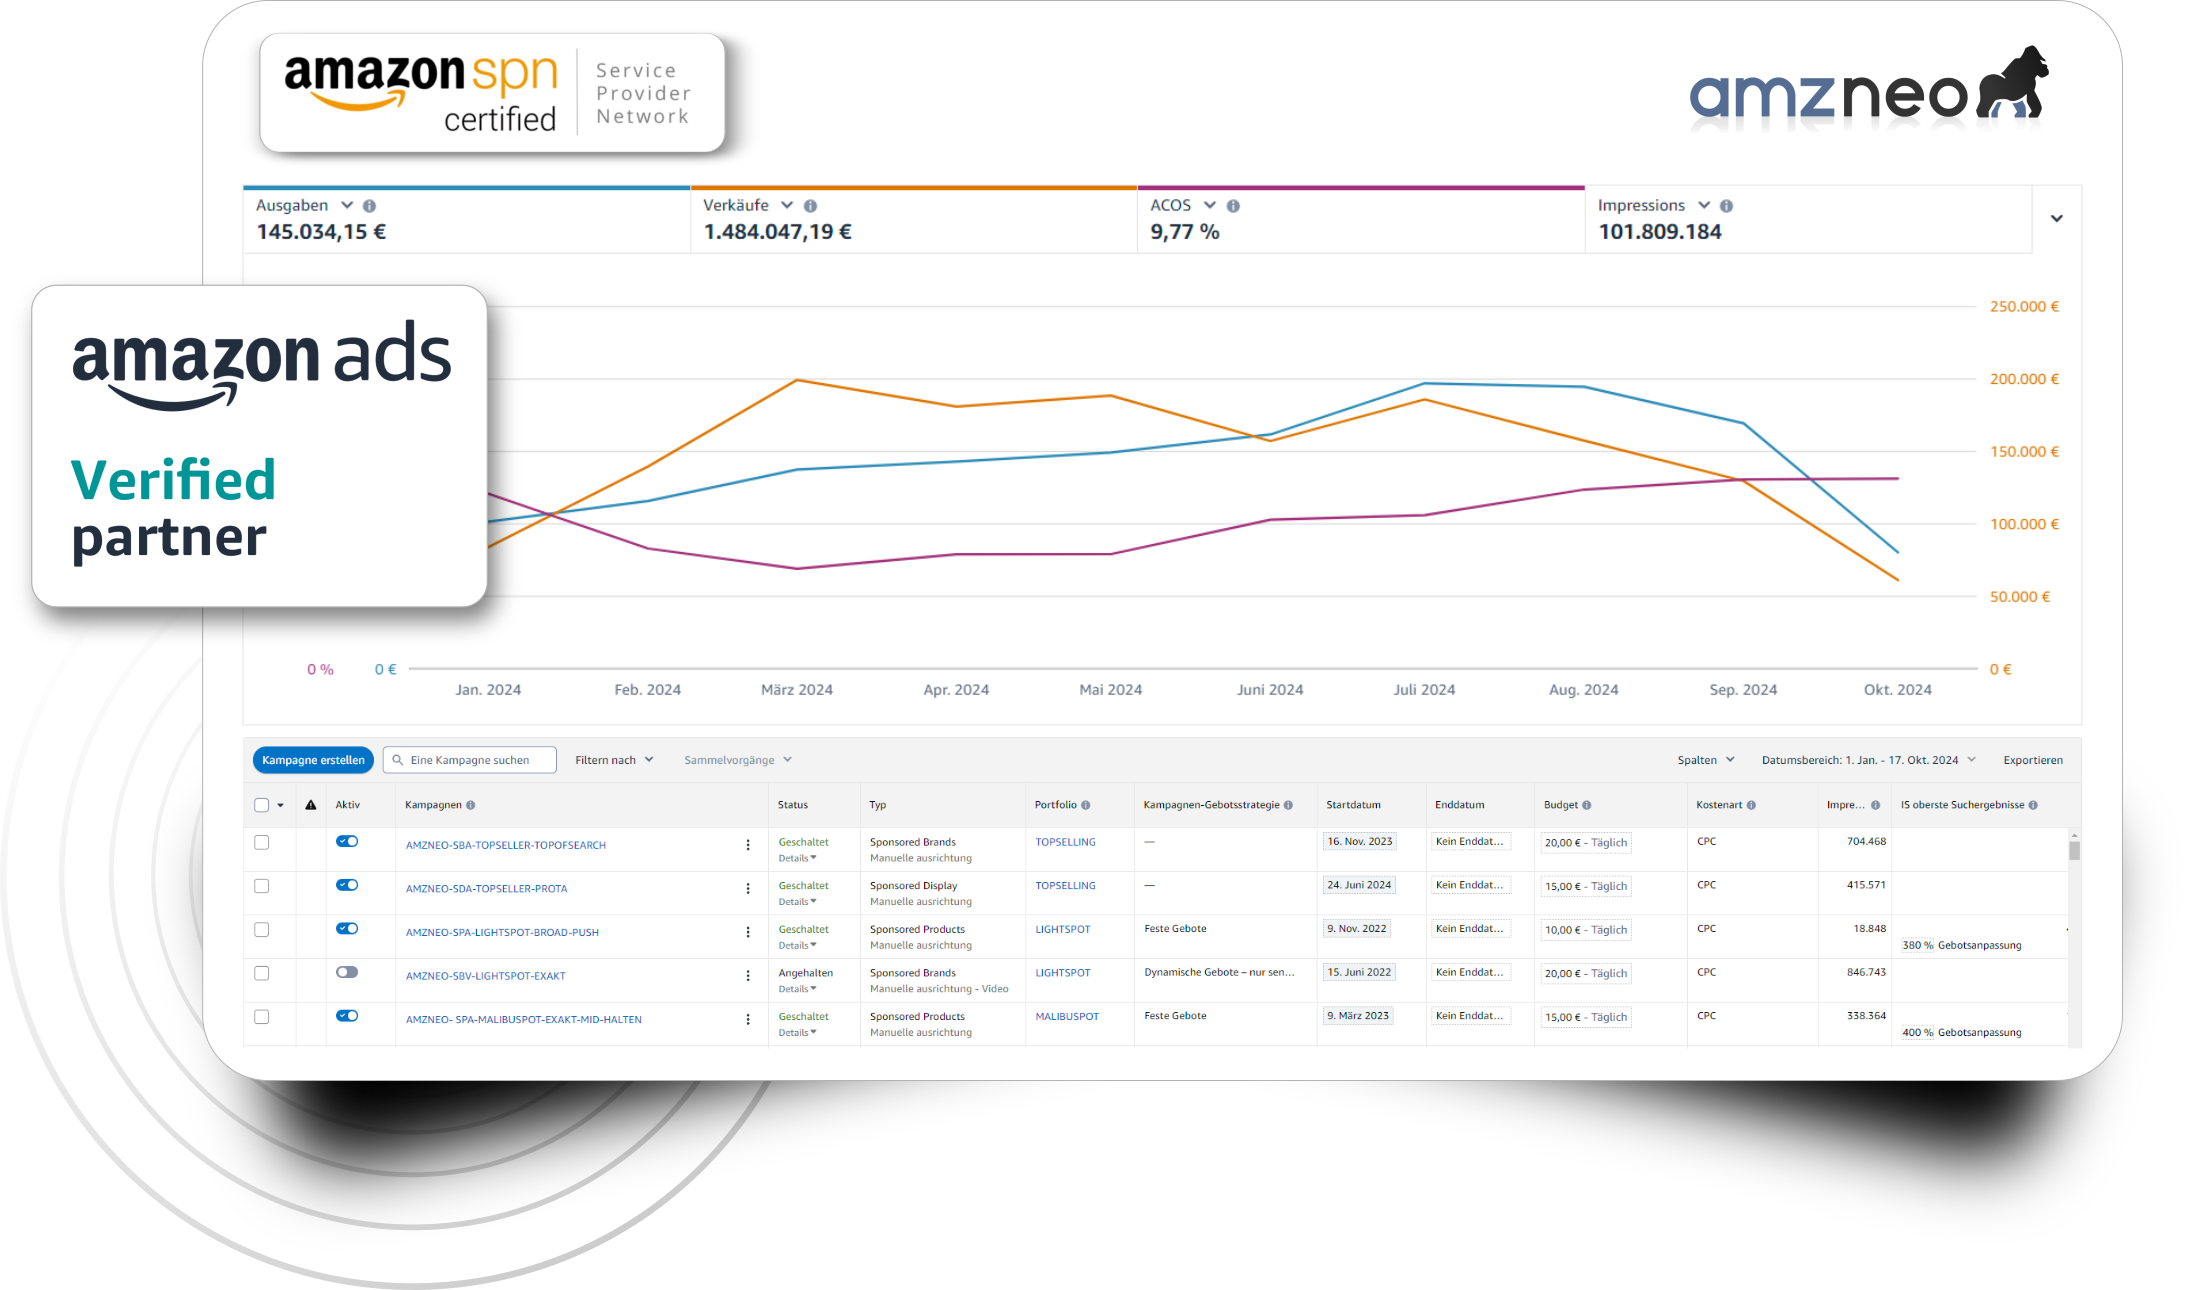Sort by the Startdatum column header
Screen dimensions: 2208x1290
click(x=1354, y=805)
